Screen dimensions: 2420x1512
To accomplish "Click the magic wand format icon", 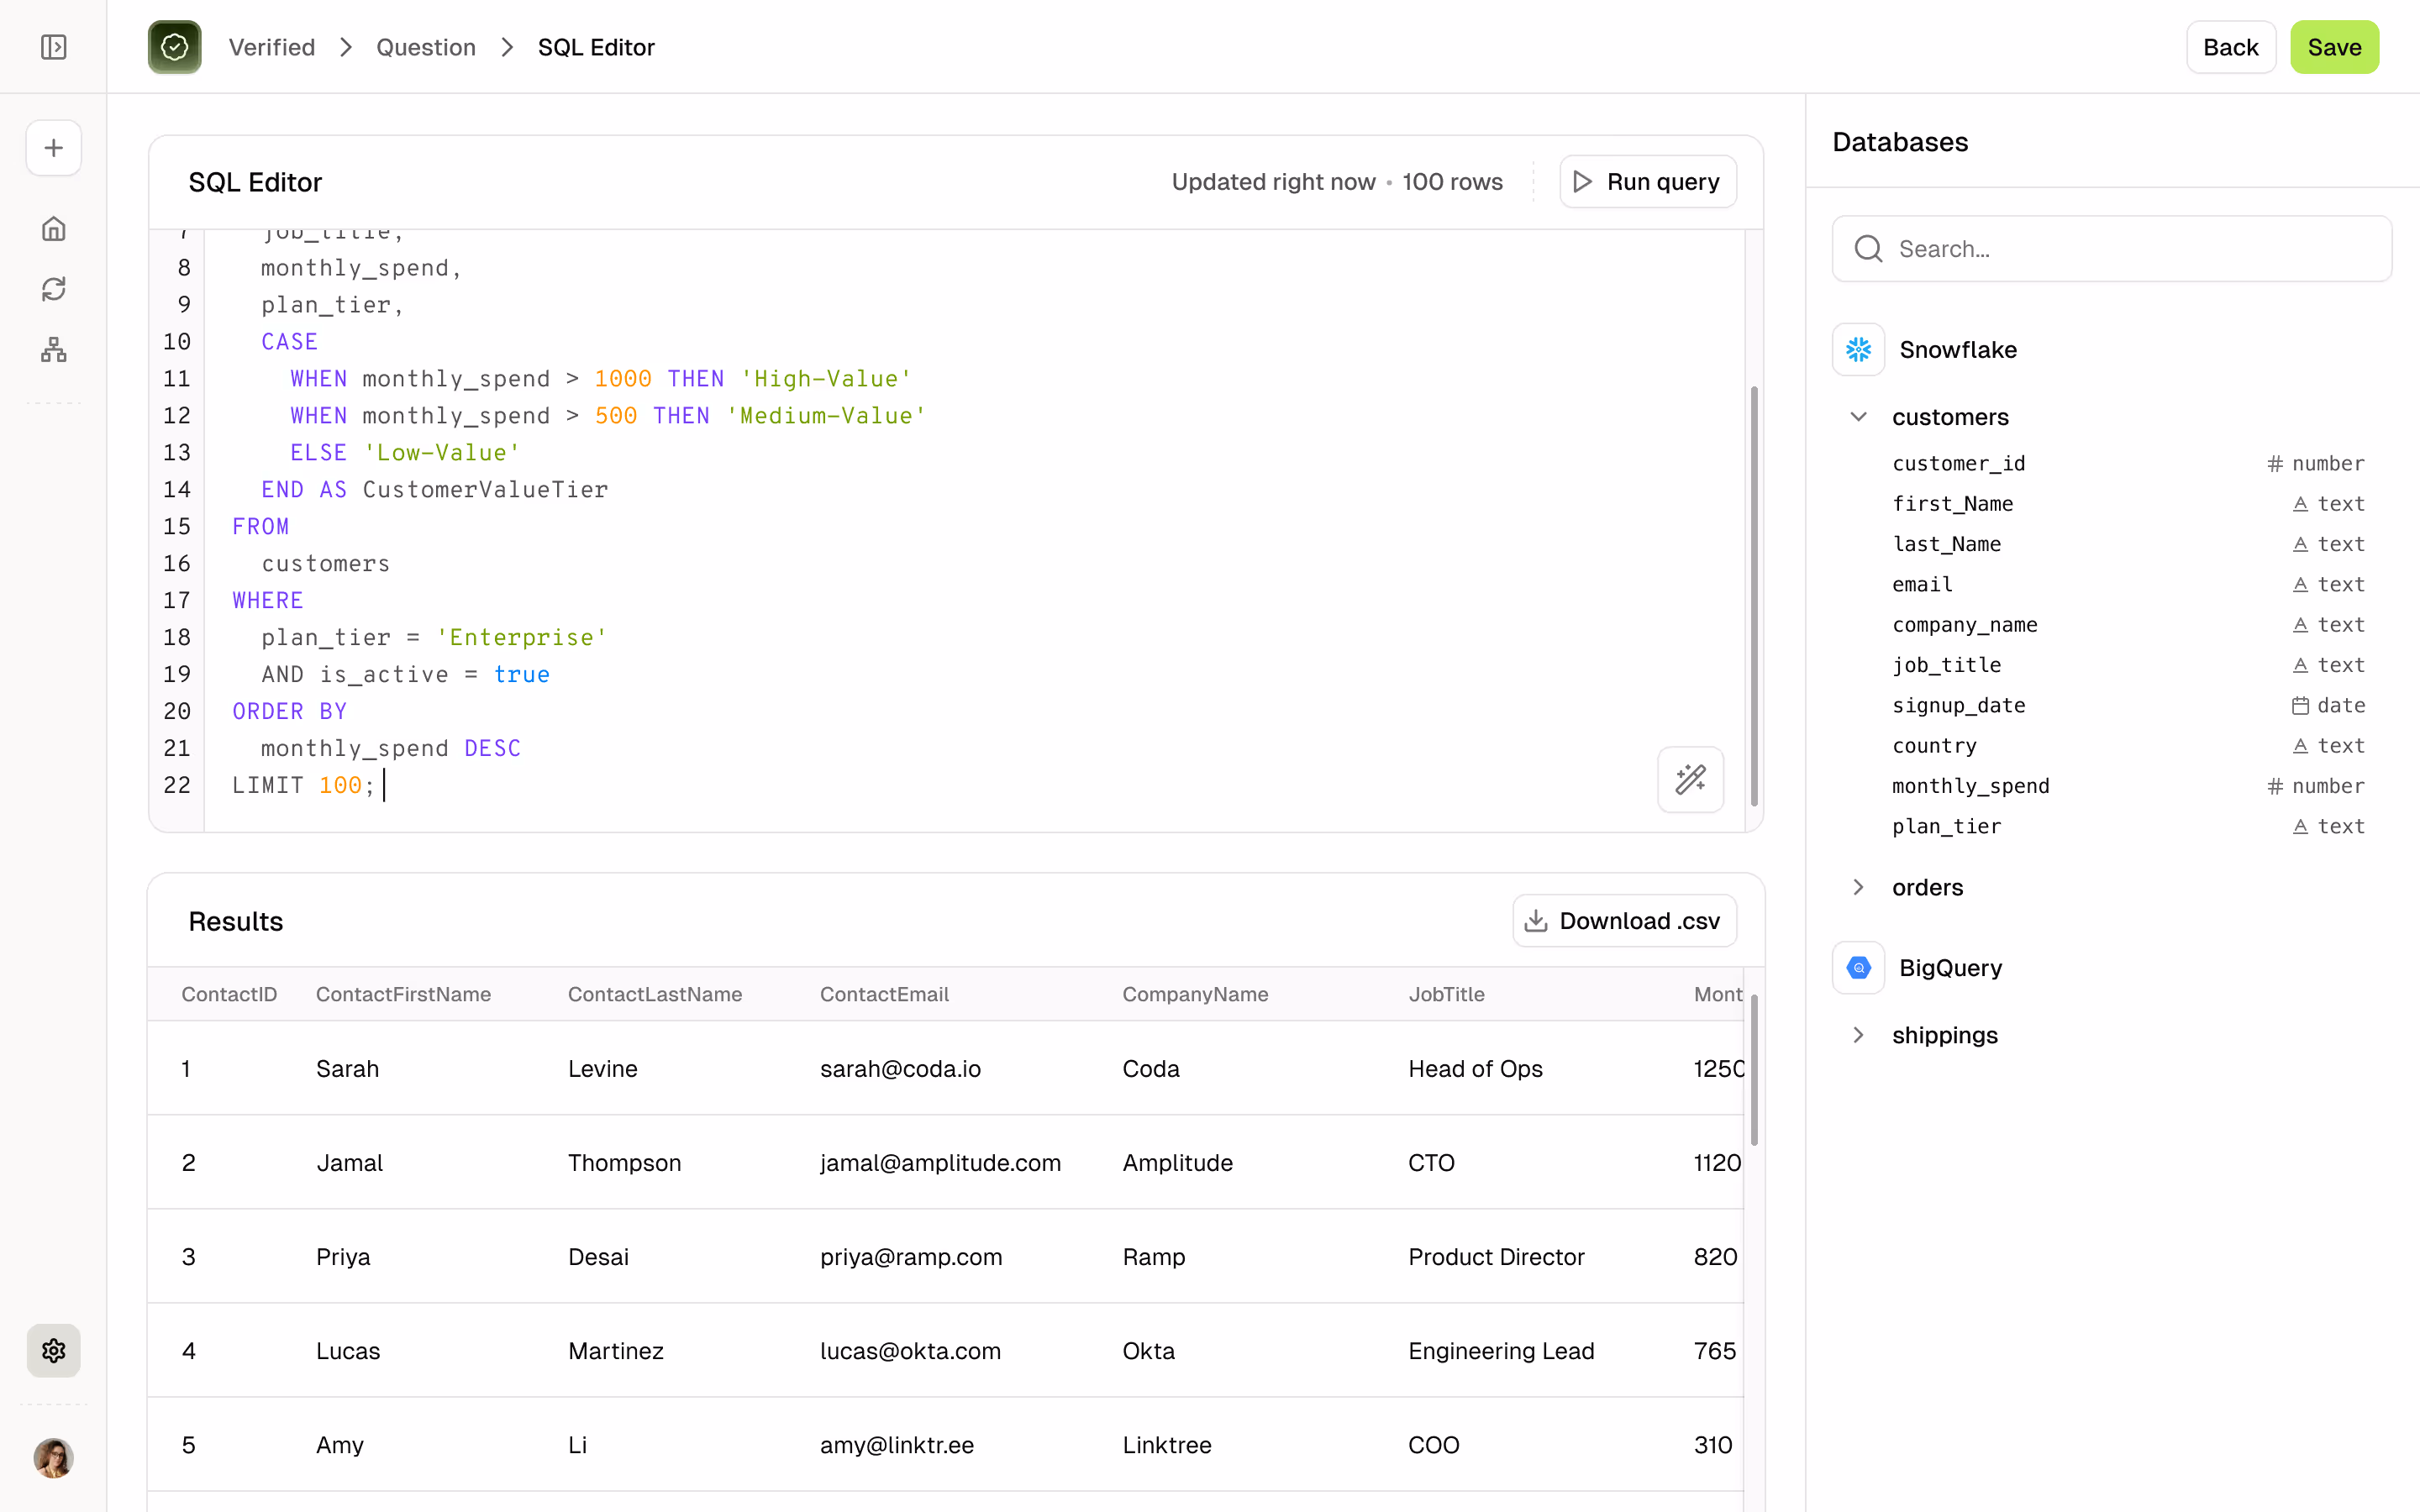I will (x=1690, y=779).
